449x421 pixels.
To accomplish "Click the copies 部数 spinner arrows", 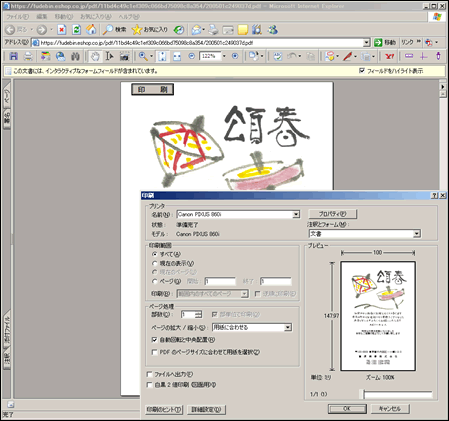I will [198, 314].
